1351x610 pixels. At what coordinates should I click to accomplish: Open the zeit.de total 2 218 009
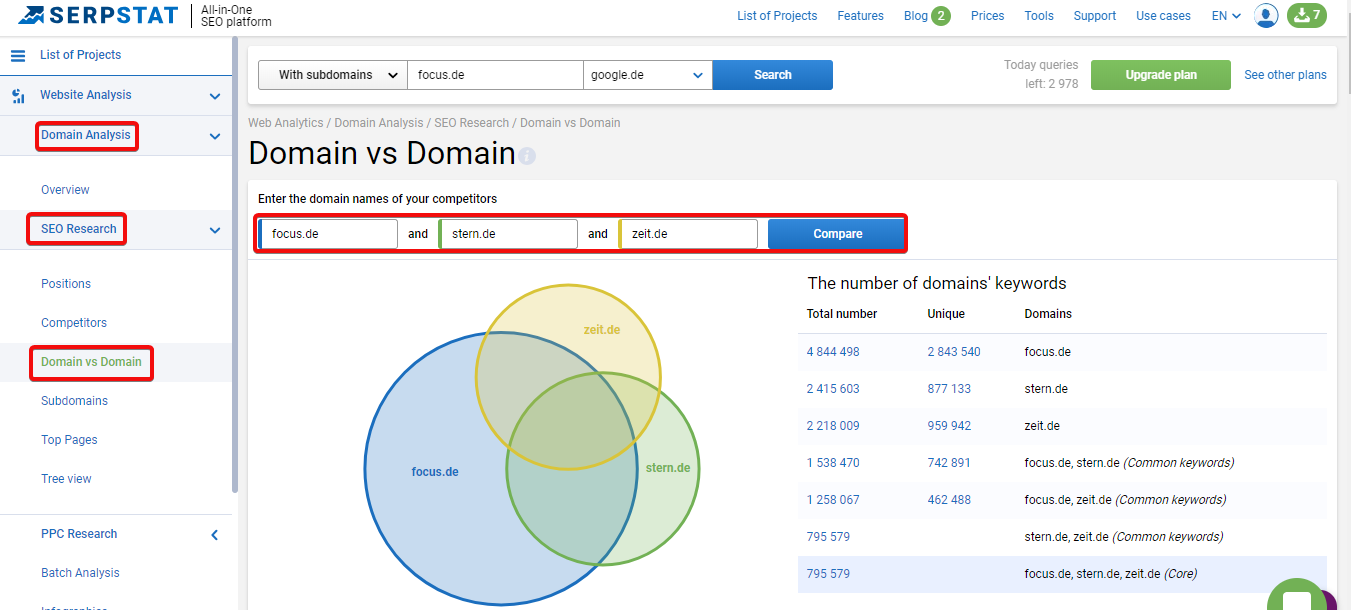coord(833,426)
